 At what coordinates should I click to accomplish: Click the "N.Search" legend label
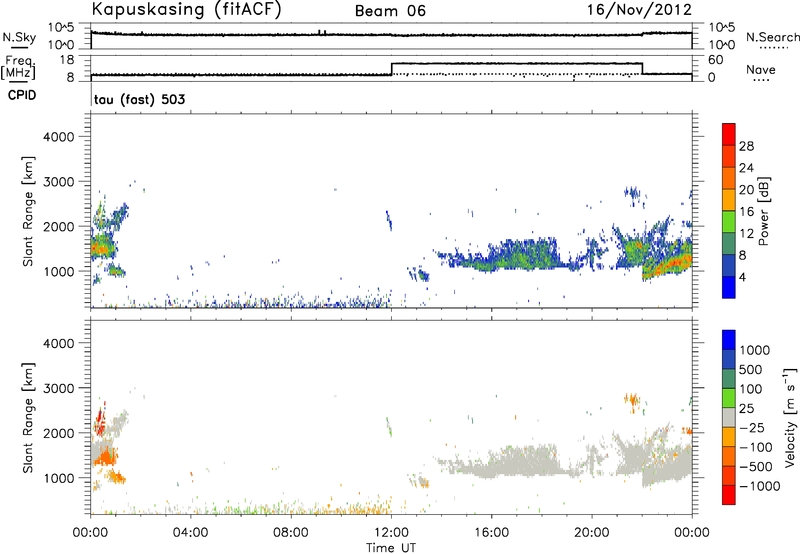pyautogui.click(x=772, y=37)
